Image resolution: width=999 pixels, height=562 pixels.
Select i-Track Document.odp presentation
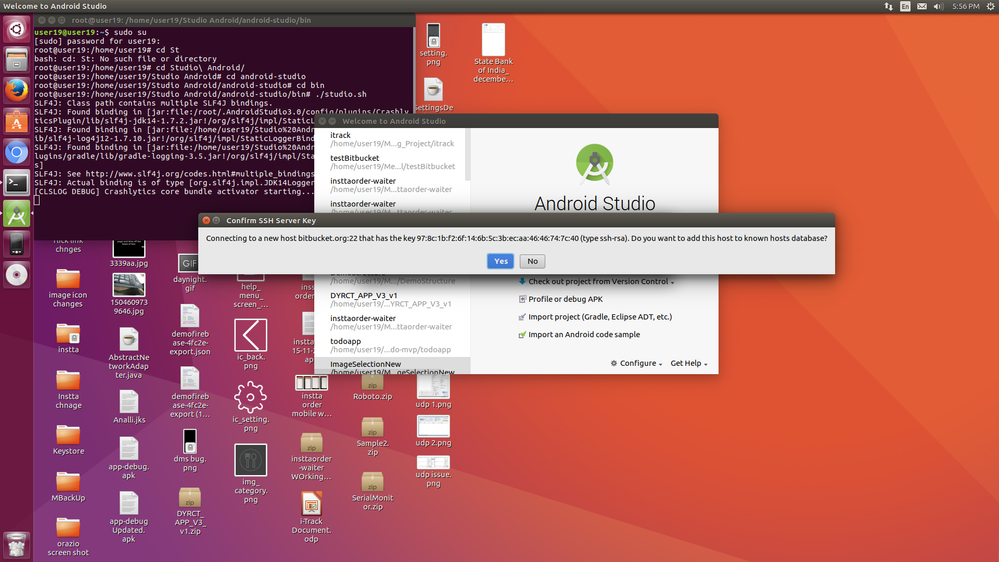pos(312,517)
